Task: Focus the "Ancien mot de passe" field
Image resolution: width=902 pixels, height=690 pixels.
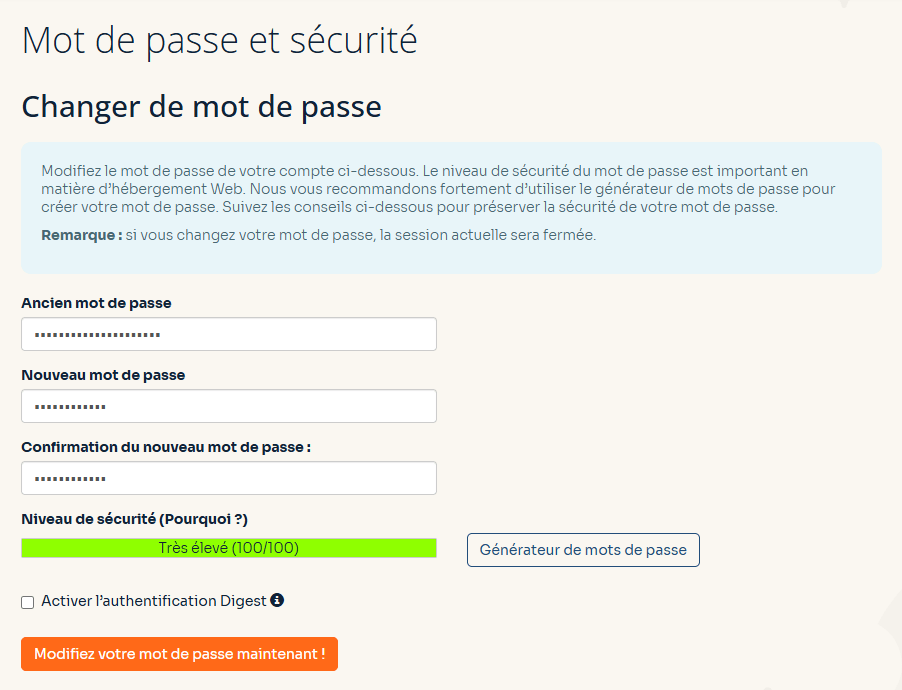Action: click(x=228, y=333)
